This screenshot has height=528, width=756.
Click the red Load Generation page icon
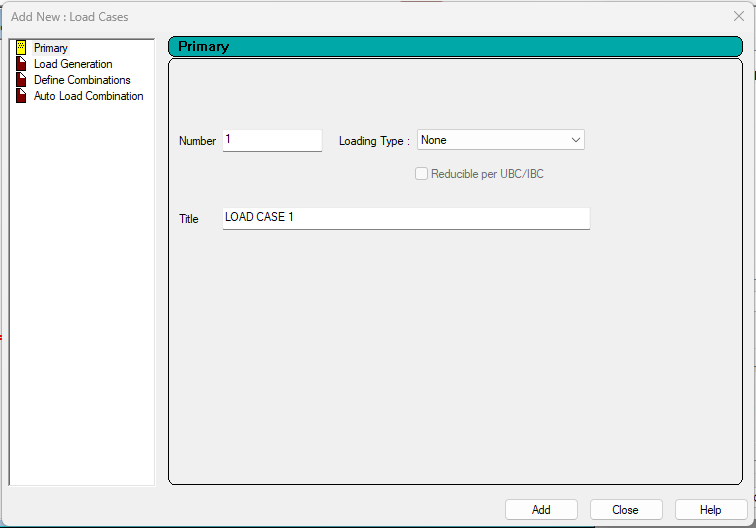pos(21,64)
